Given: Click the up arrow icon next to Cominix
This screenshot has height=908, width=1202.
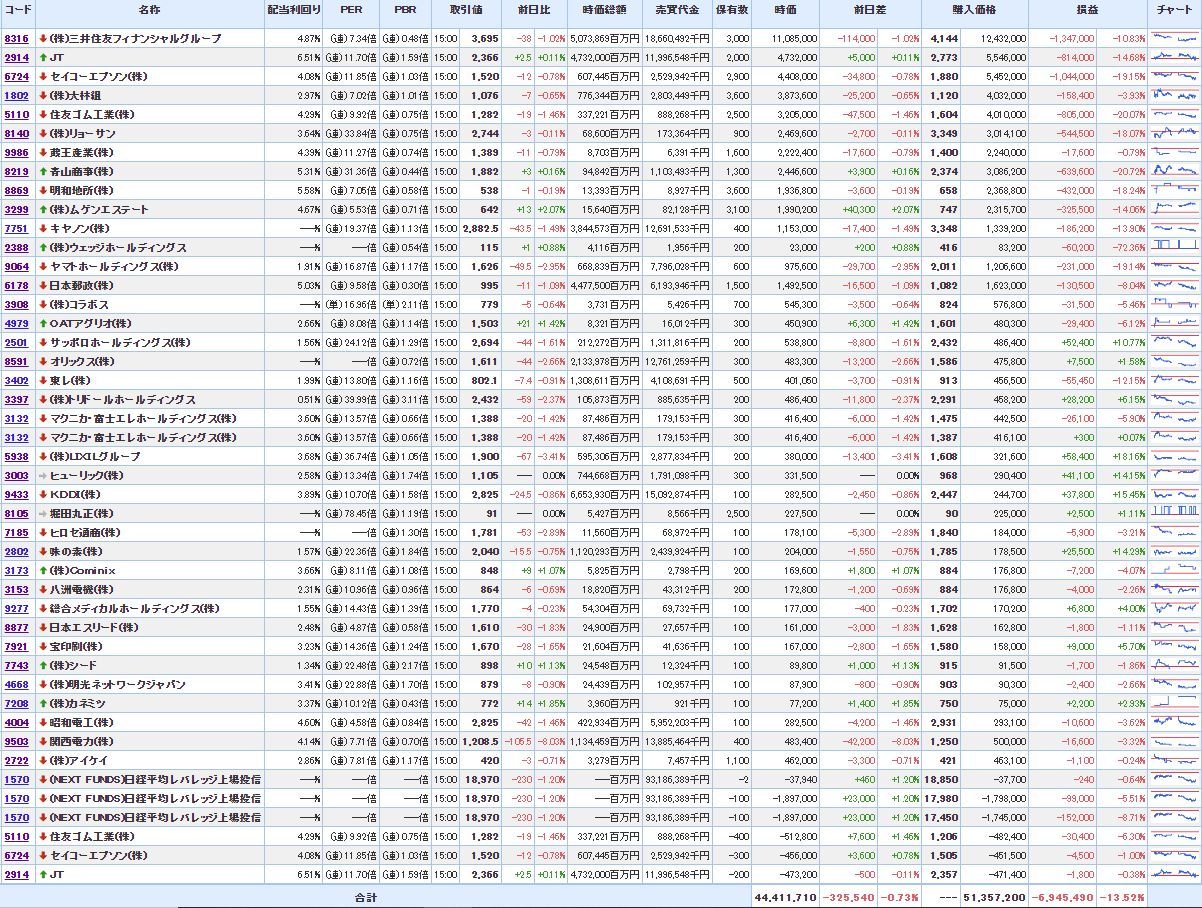Looking at the screenshot, I should point(43,570).
